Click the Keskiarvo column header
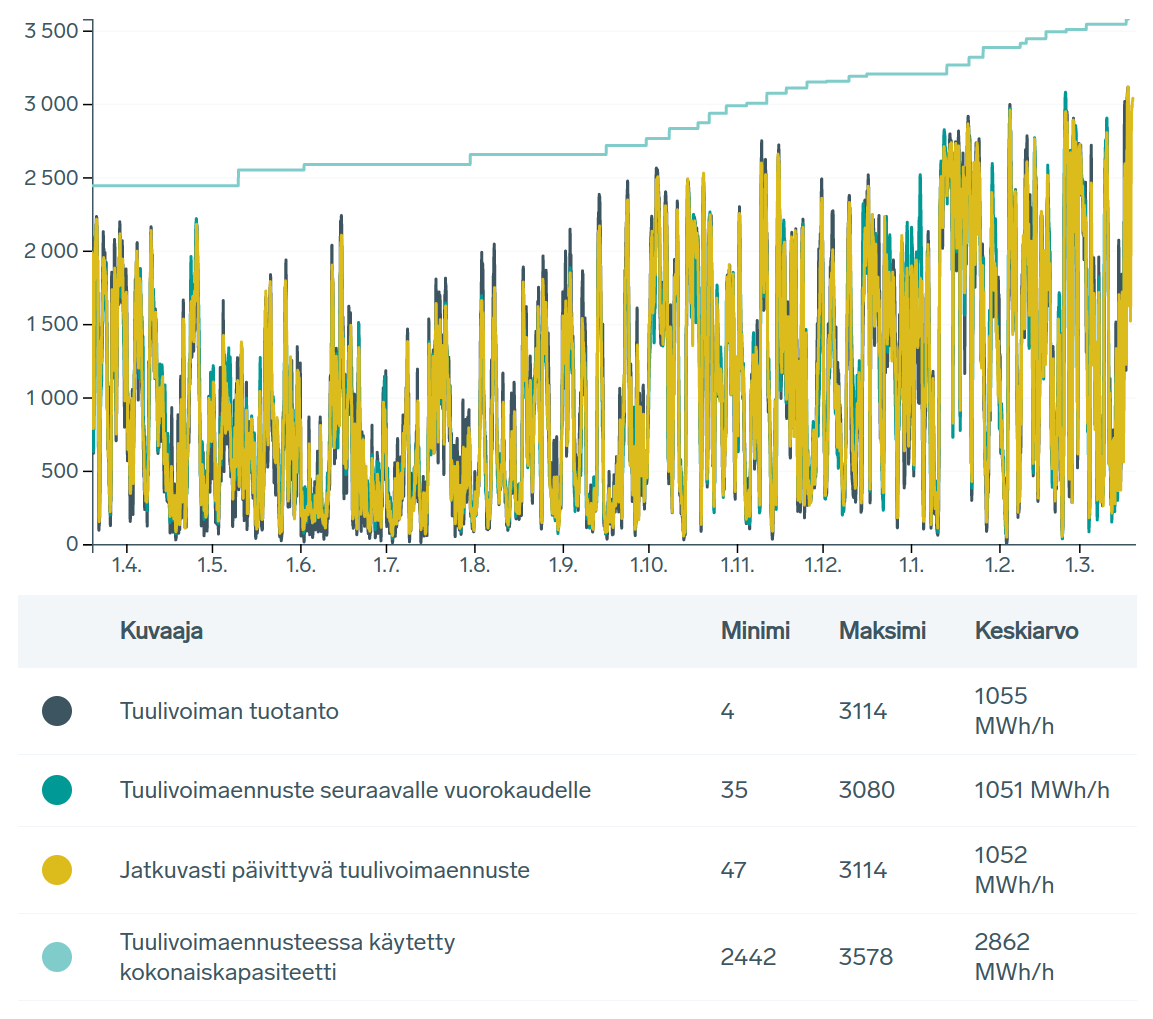 click(x=1026, y=631)
